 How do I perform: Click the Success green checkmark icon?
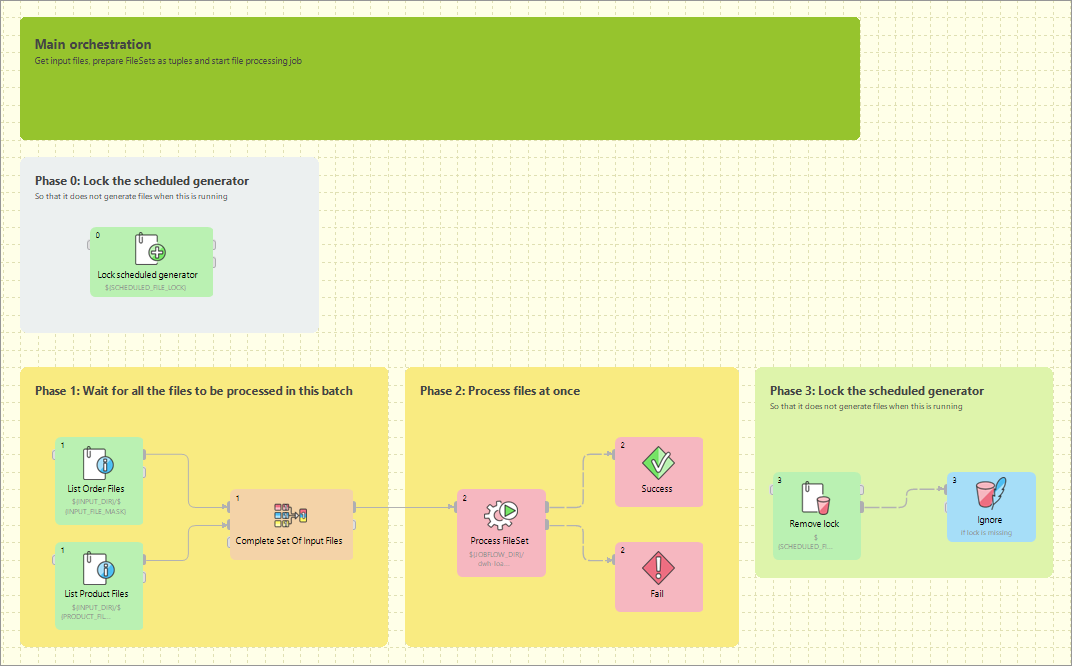(658, 462)
